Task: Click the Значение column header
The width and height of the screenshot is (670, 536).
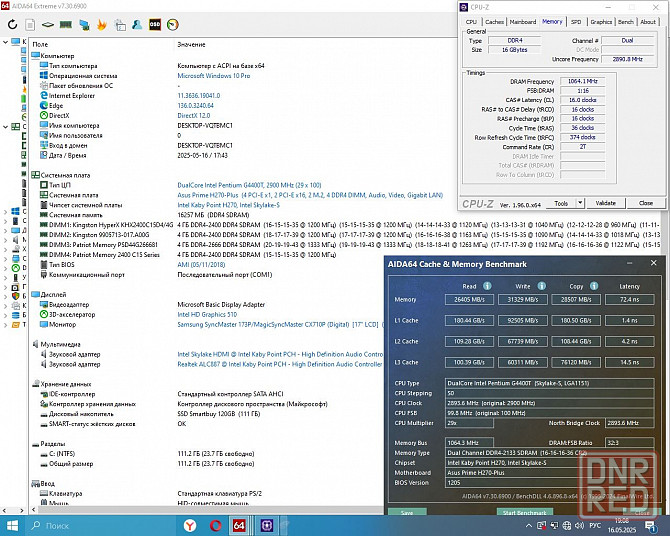Action: click(x=191, y=44)
